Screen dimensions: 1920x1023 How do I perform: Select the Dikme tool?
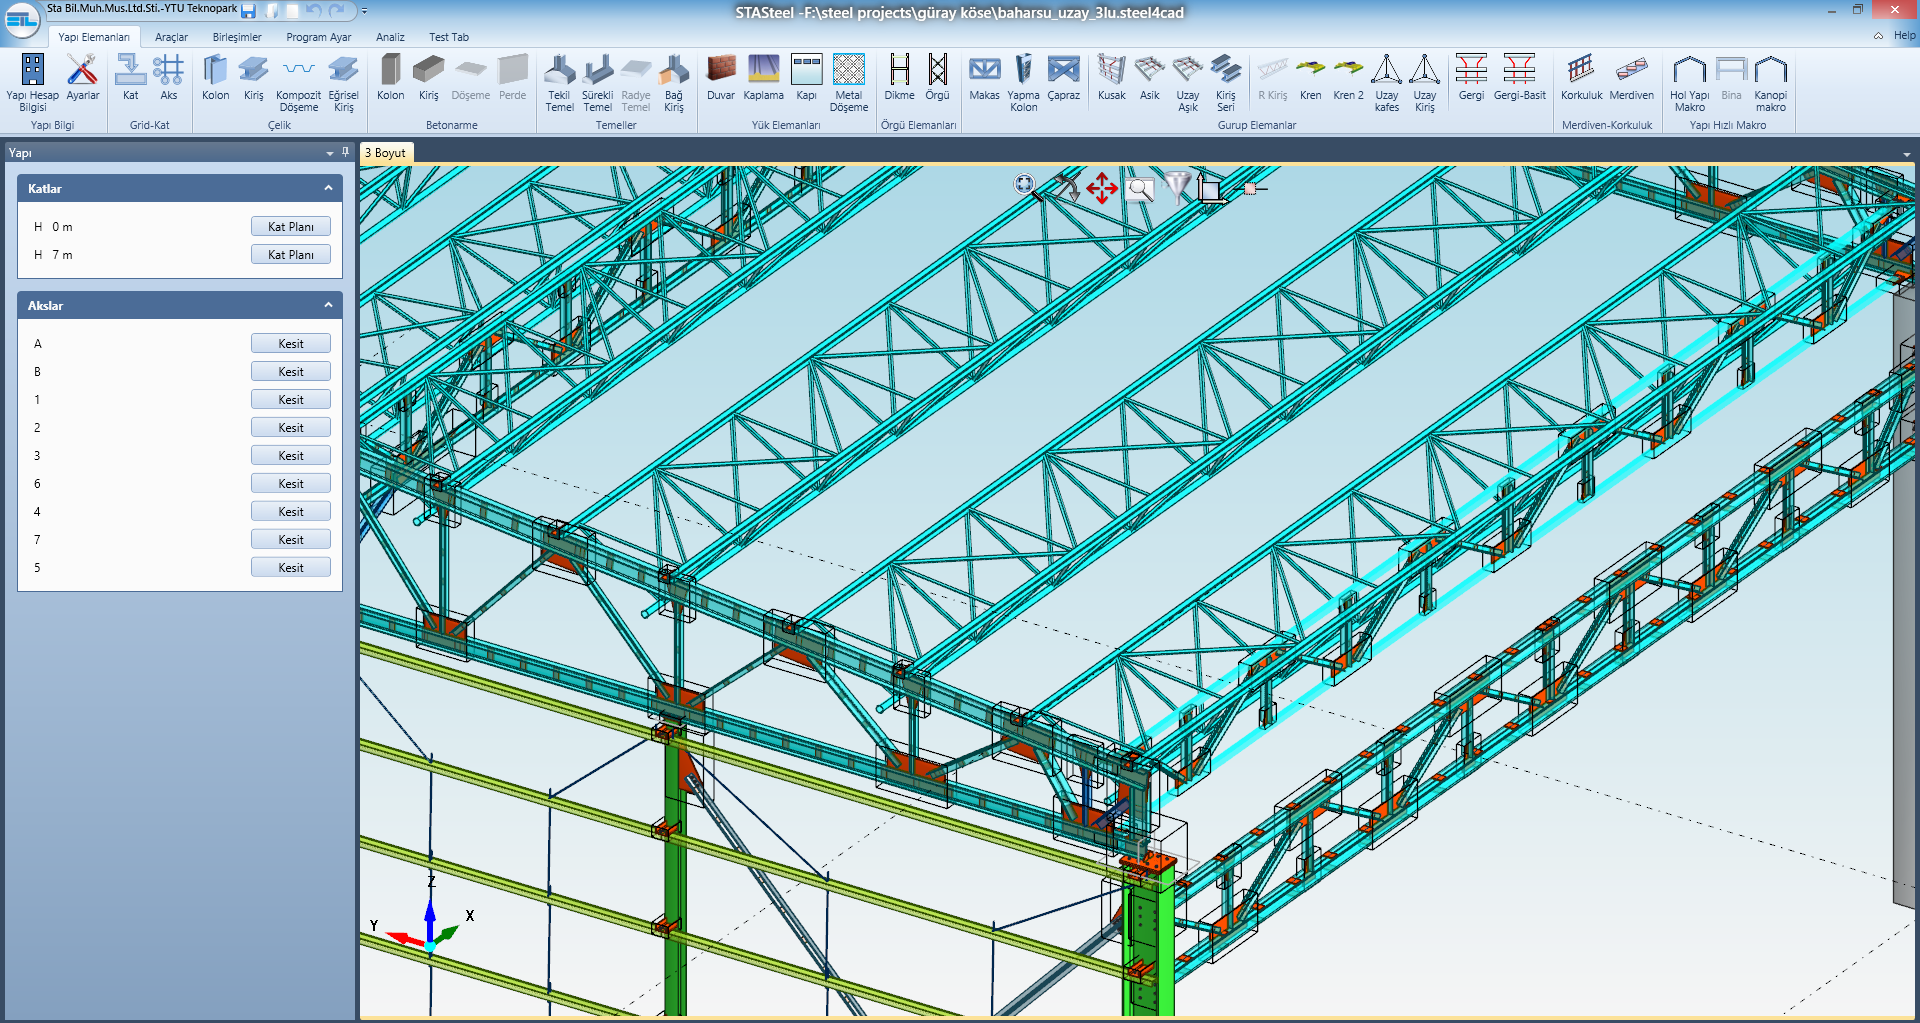(x=899, y=78)
